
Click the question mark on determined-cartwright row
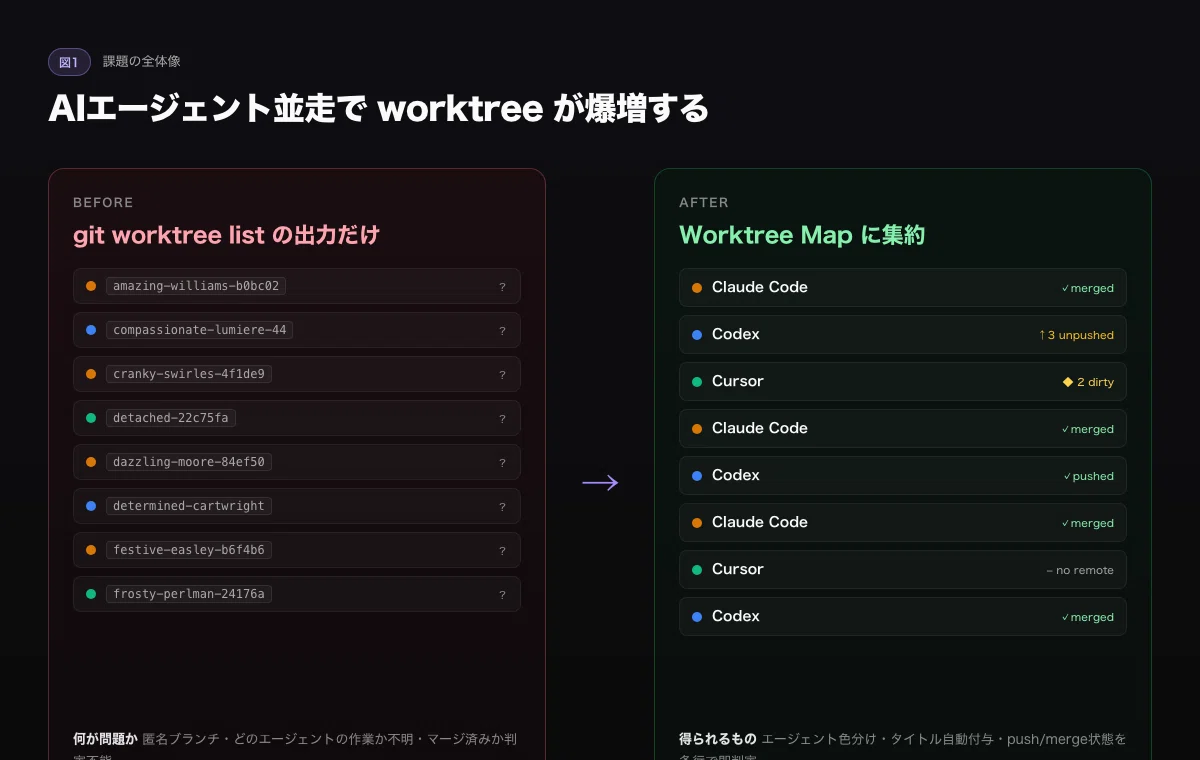click(x=502, y=507)
